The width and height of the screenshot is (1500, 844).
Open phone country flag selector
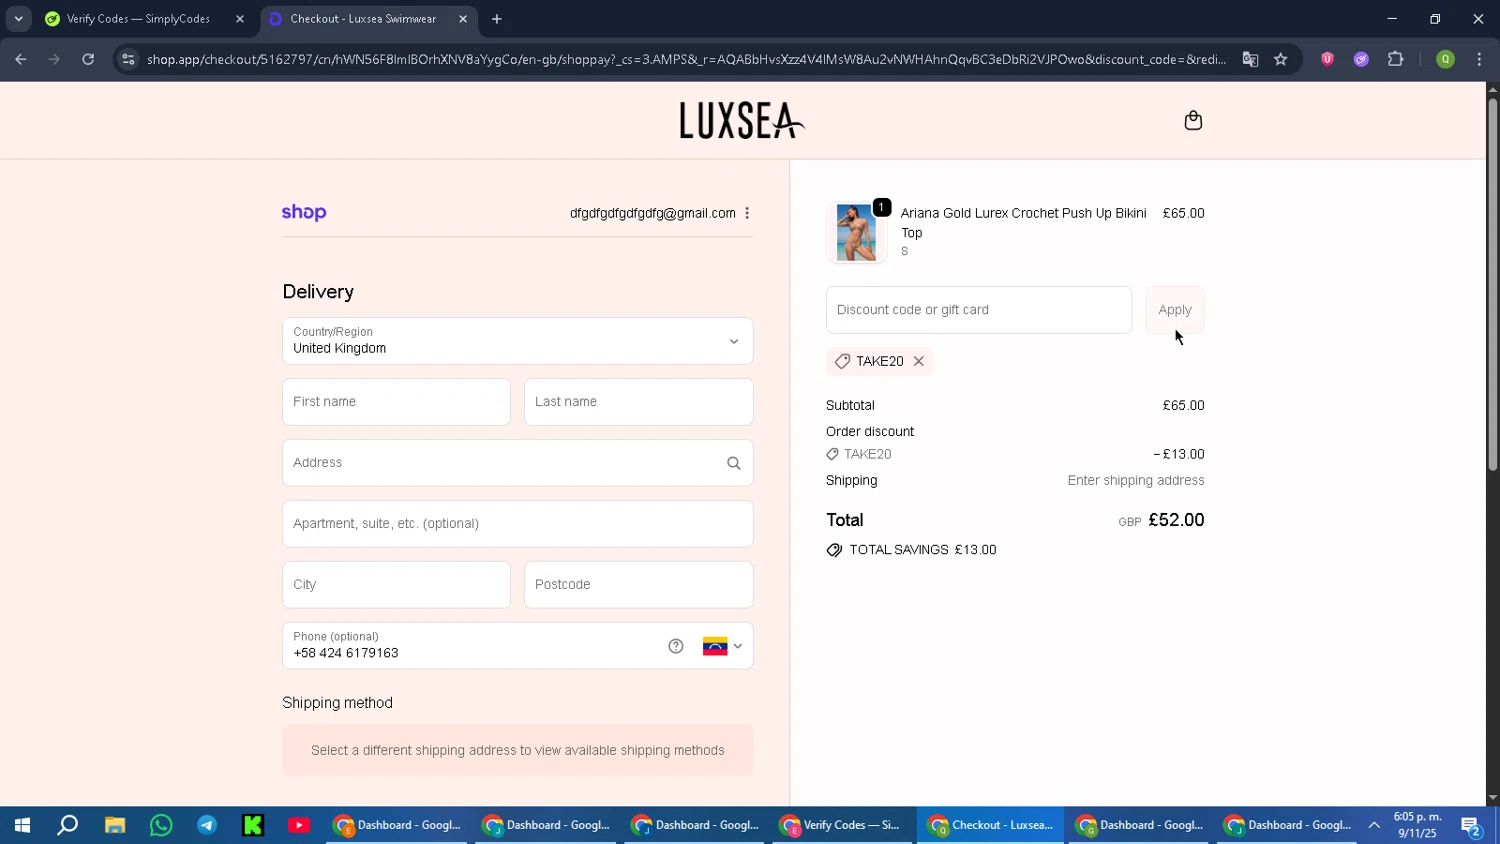click(723, 646)
